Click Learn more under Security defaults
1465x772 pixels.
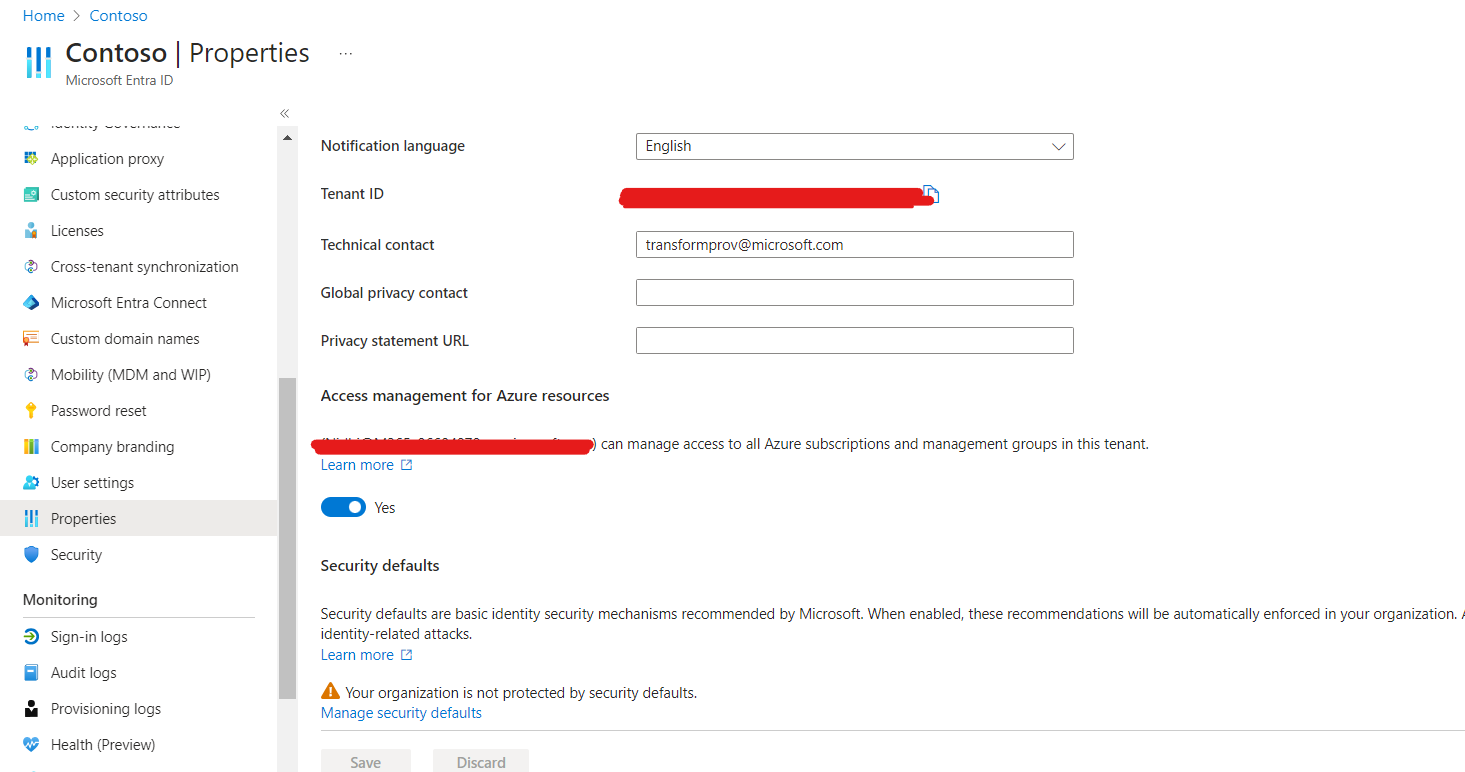tap(358, 654)
